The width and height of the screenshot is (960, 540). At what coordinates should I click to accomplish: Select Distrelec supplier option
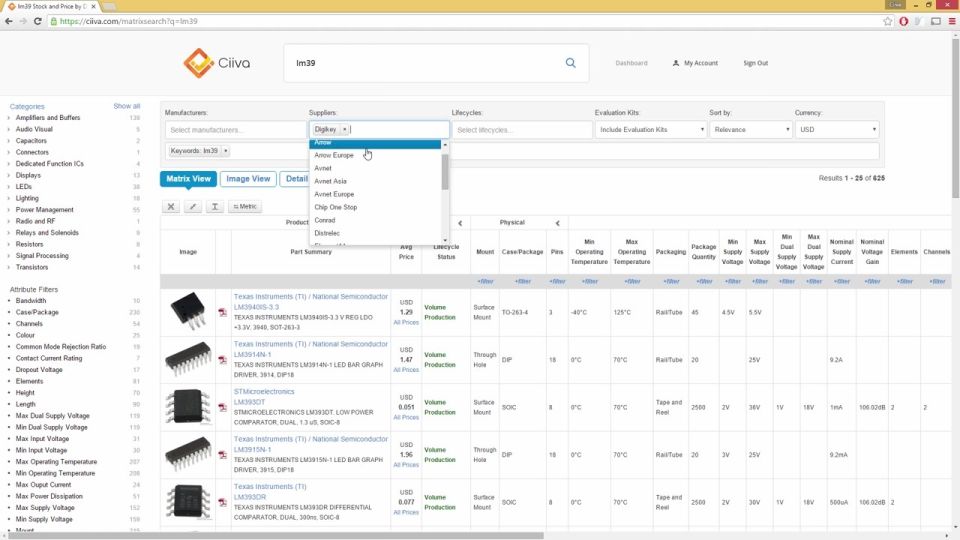[x=375, y=233]
